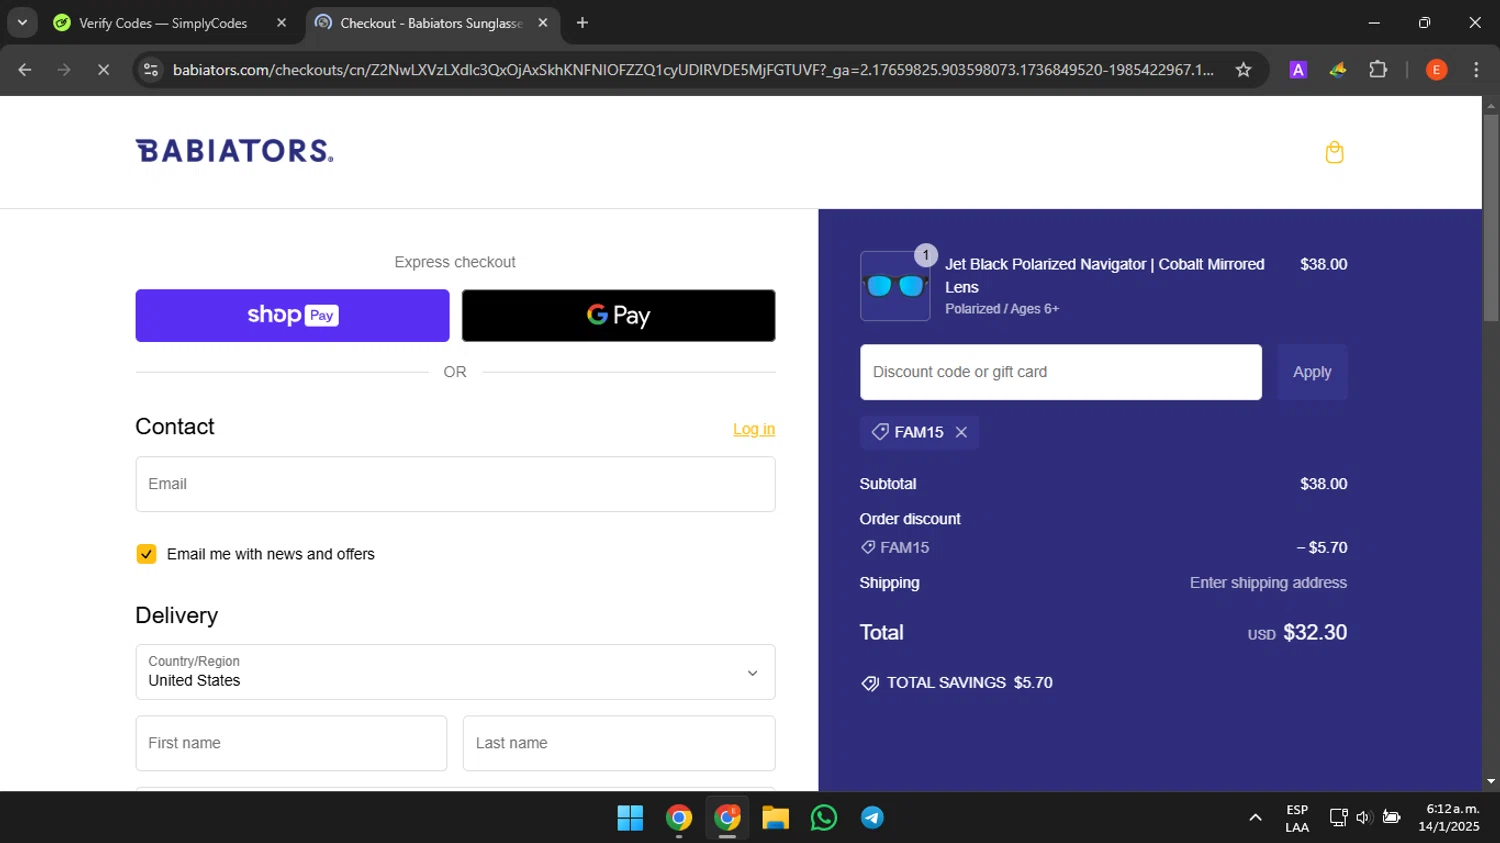Uncheck Email me with news and offers

coord(146,554)
